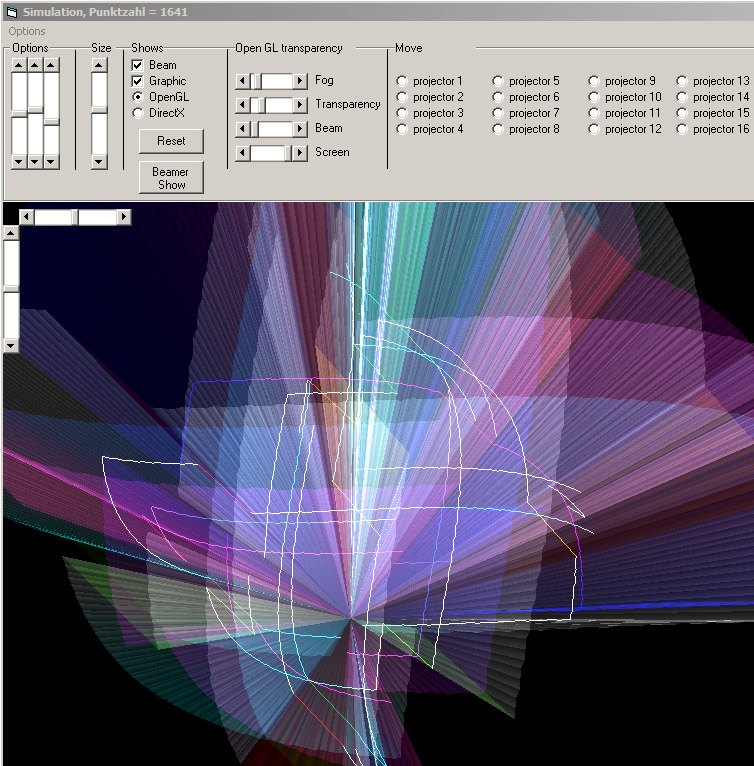Toggle the Graphic checkbox
This screenshot has width=754, height=766.
pyautogui.click(x=138, y=81)
